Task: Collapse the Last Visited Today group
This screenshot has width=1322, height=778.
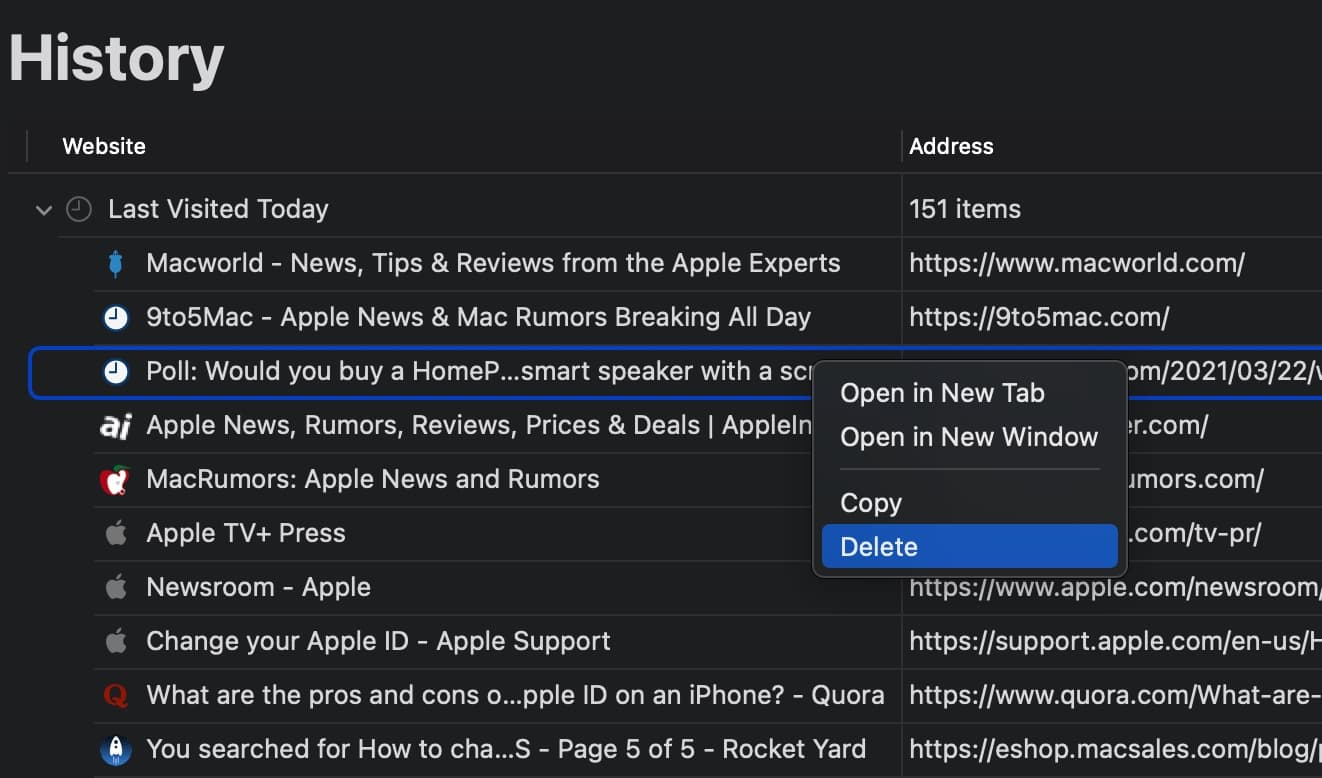Action: point(43,210)
